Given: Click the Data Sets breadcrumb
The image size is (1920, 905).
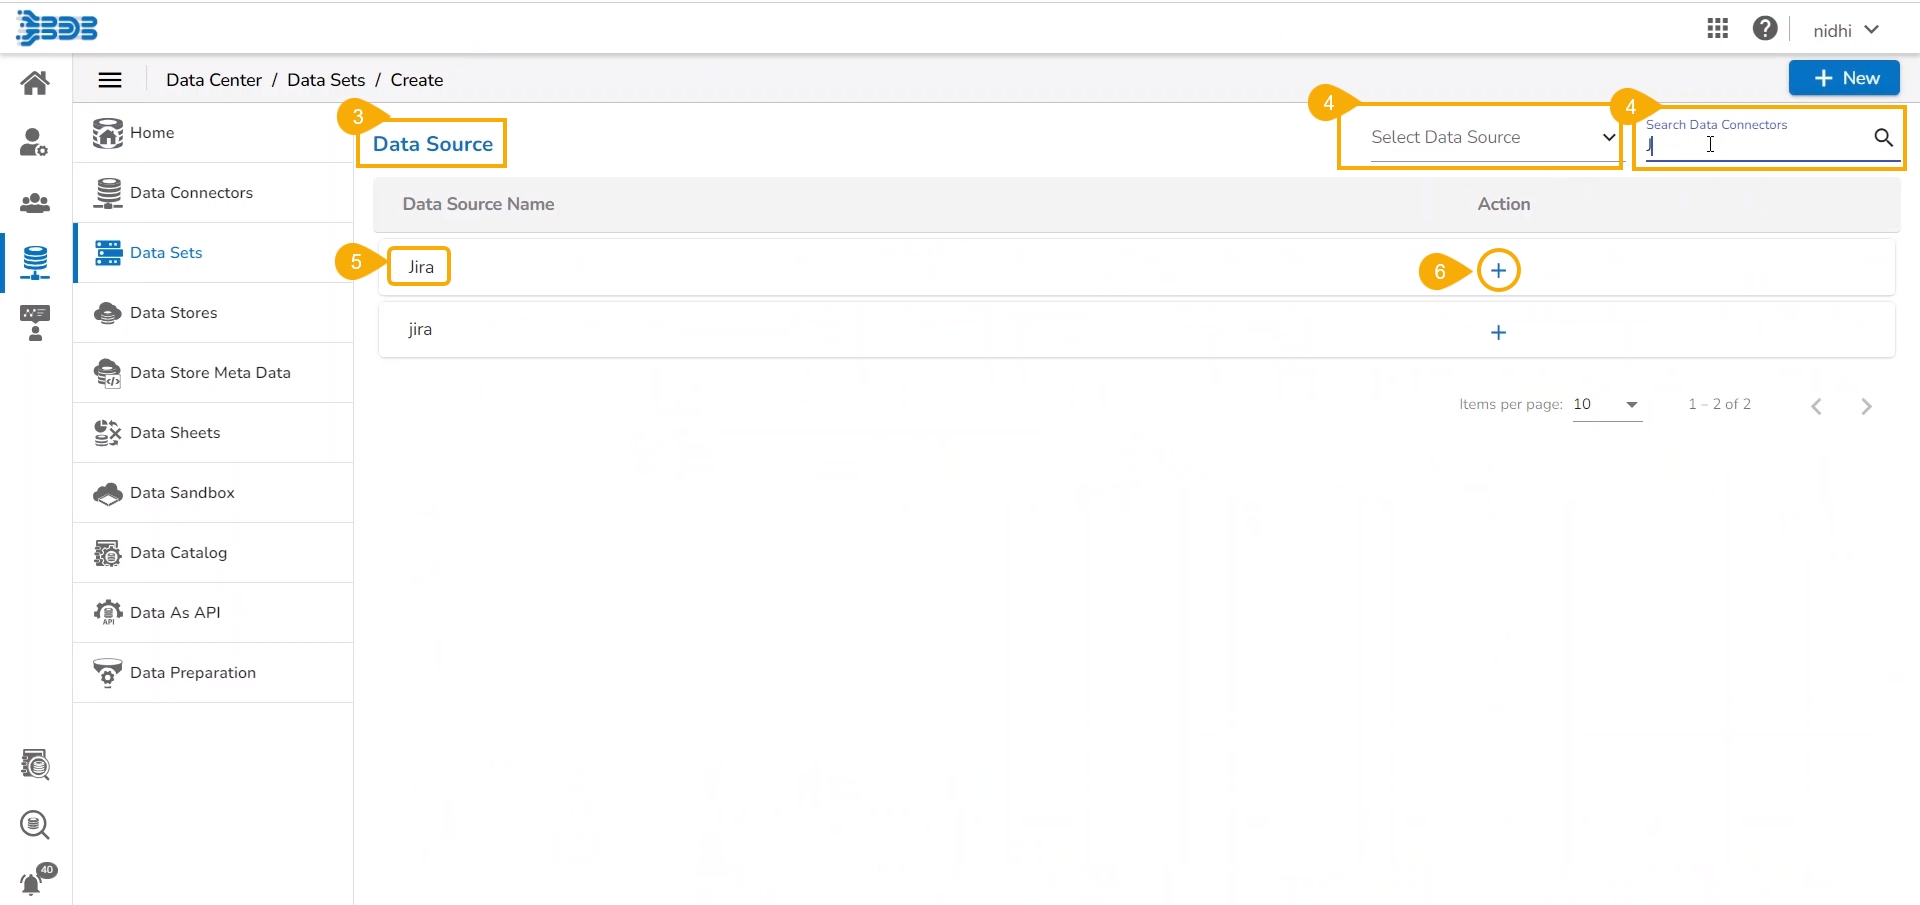Looking at the screenshot, I should (326, 80).
